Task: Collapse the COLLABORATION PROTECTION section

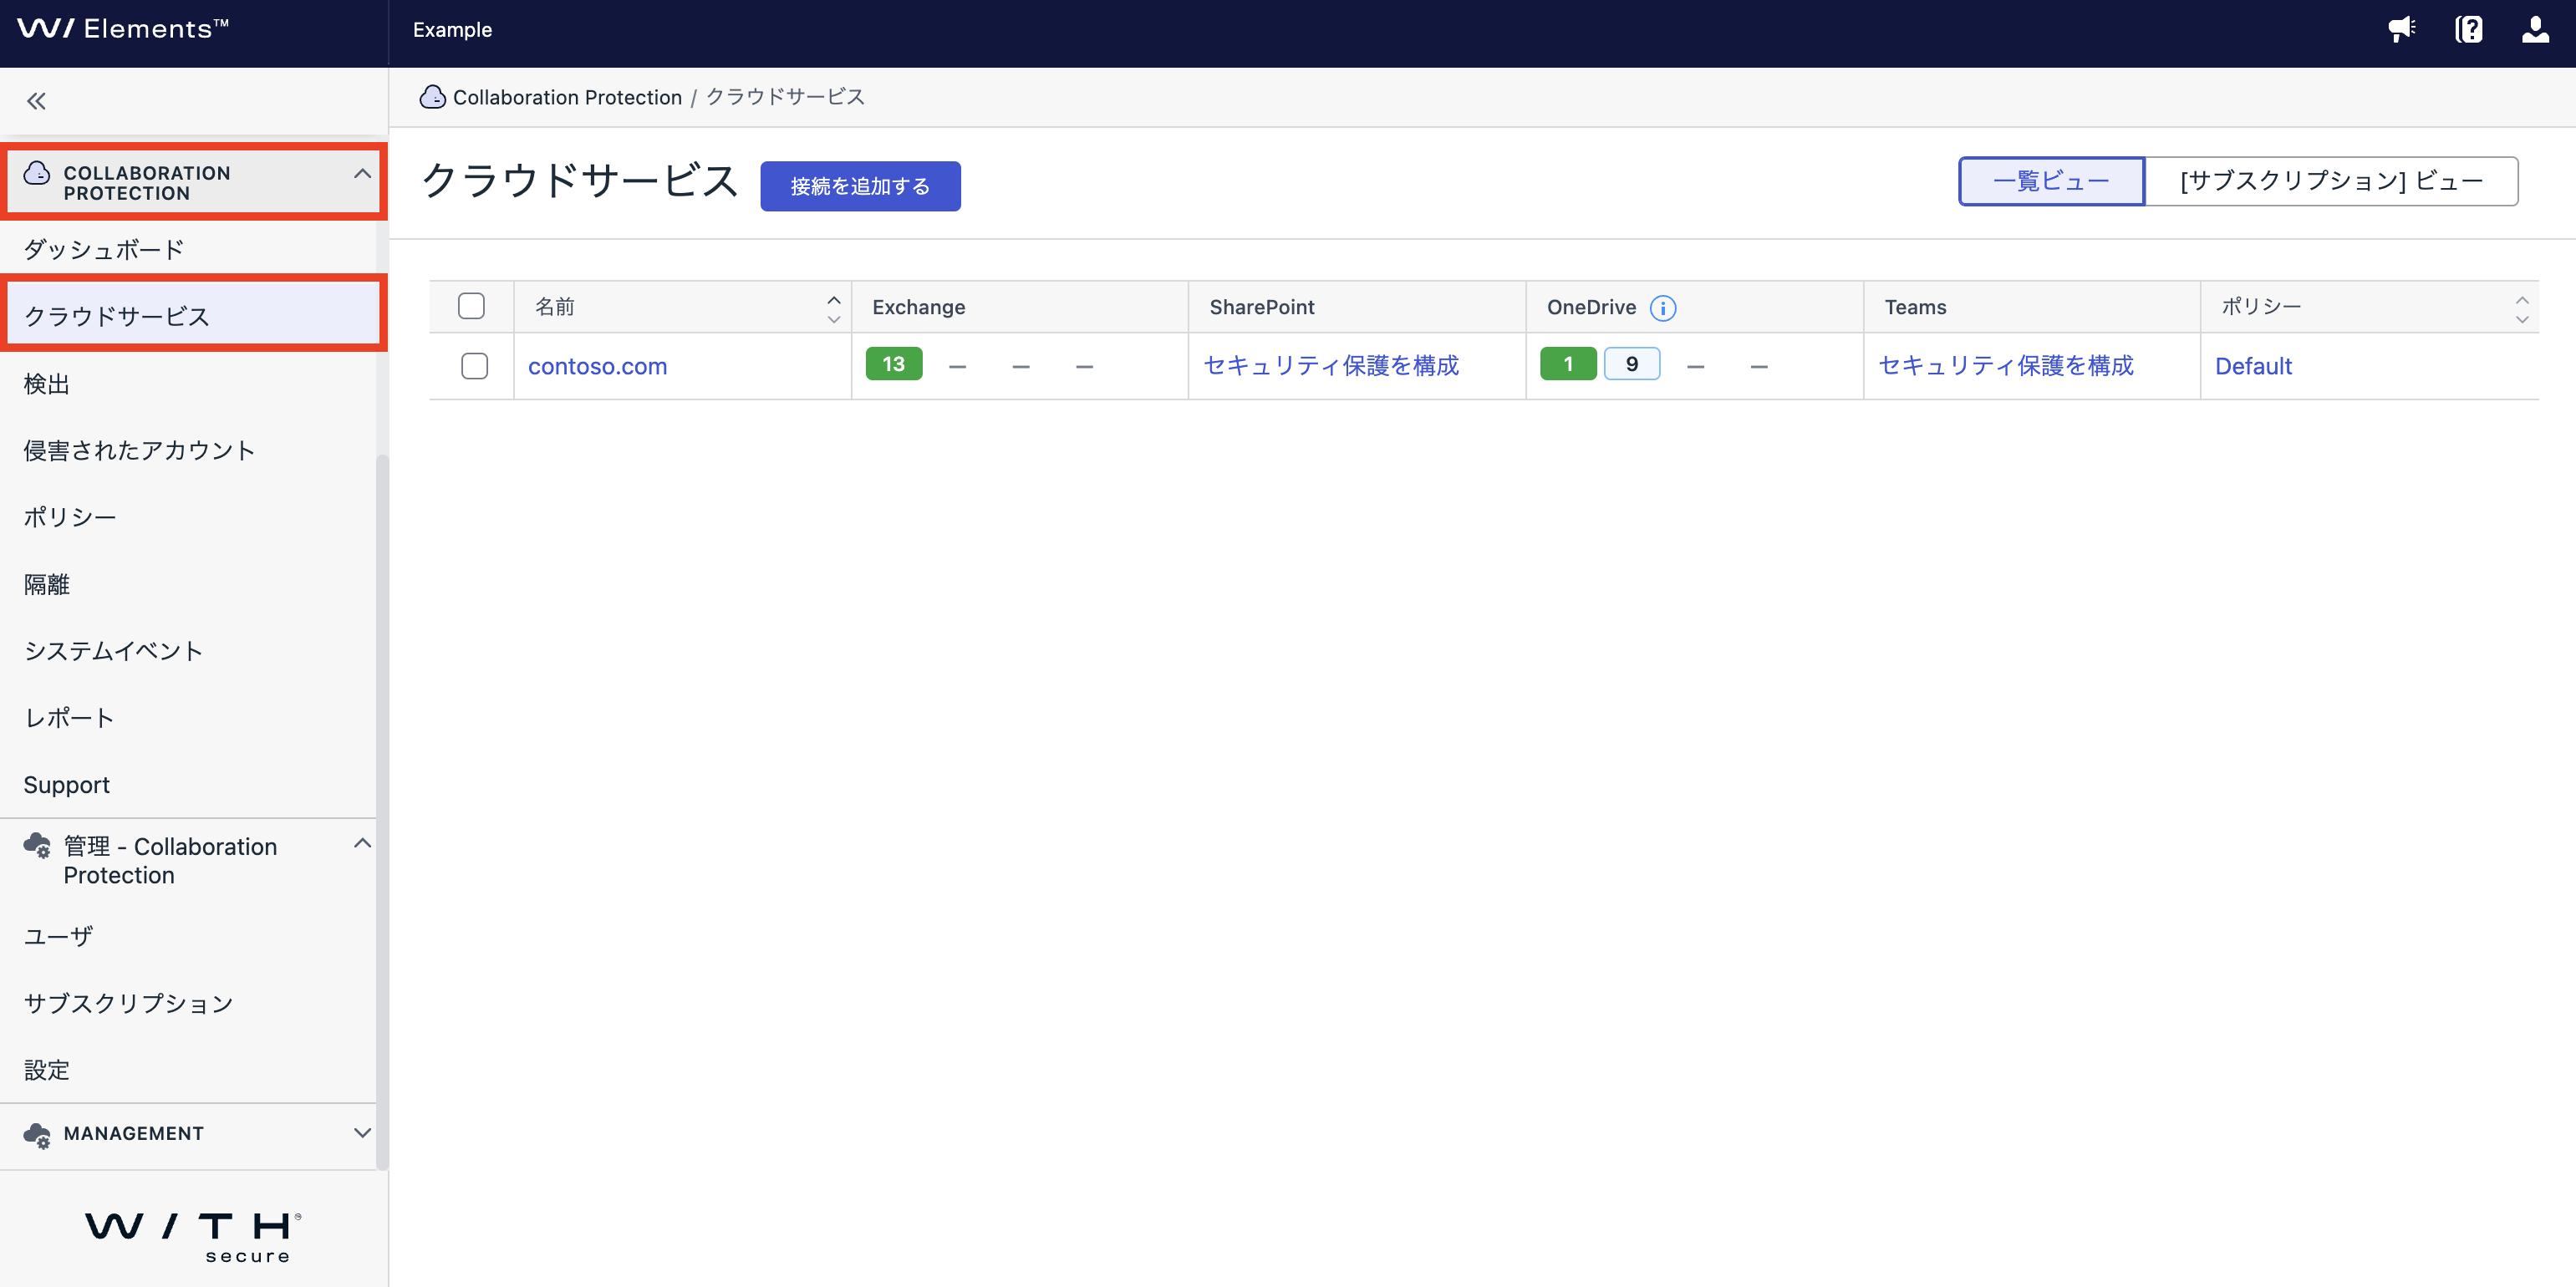Action: click(x=362, y=174)
